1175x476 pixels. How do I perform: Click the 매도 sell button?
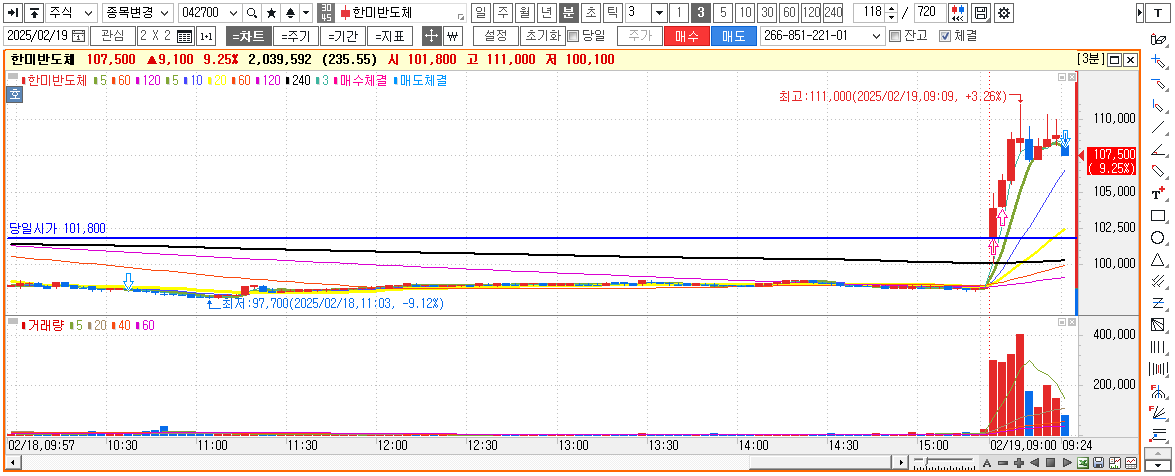(x=734, y=36)
